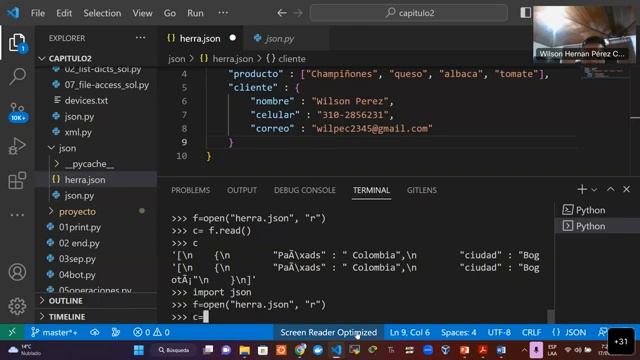The width and height of the screenshot is (640, 360).
Task: Open Explorer views and more actions ellipsis
Action: pyautogui.click(x=140, y=38)
